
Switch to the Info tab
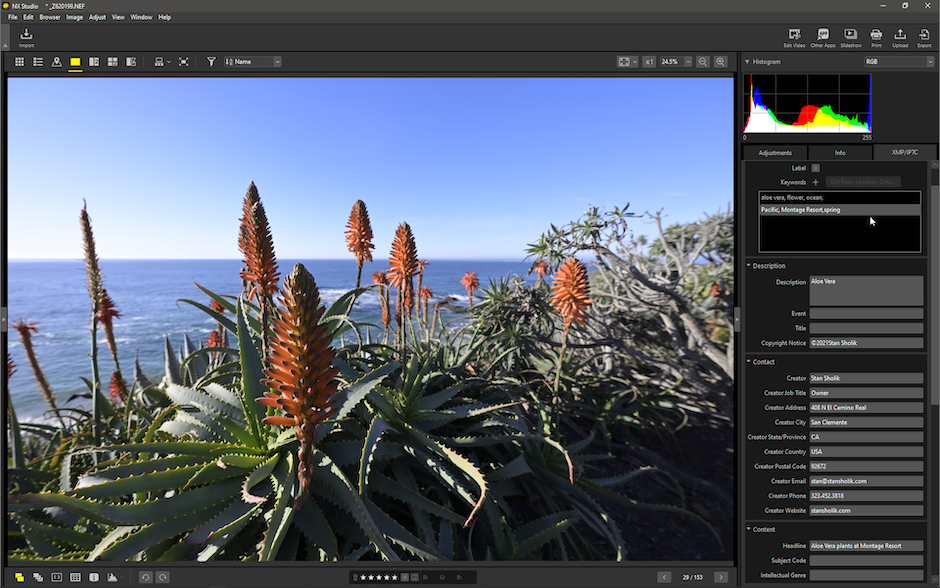[x=840, y=153]
